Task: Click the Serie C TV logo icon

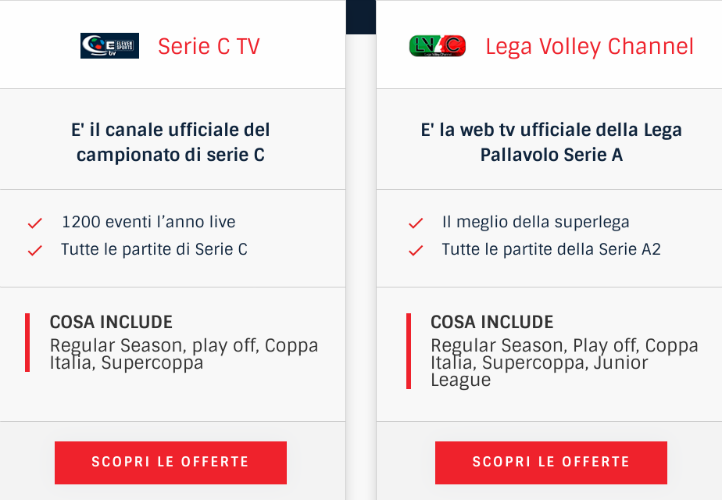Action: pos(110,46)
